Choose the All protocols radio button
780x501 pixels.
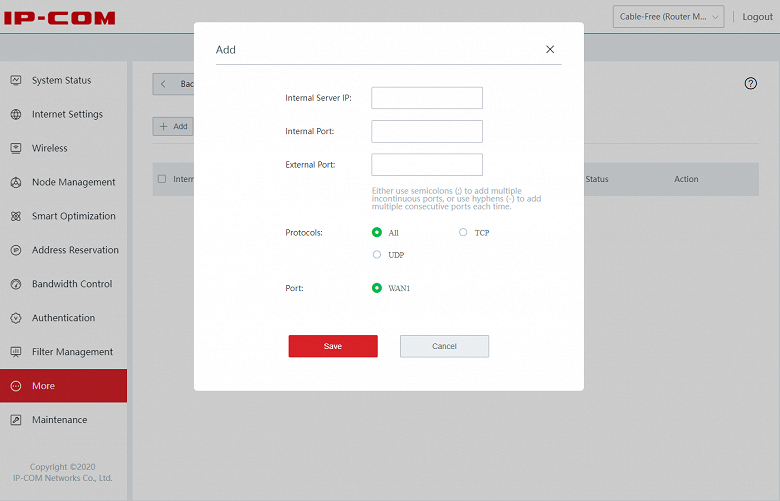(x=377, y=232)
